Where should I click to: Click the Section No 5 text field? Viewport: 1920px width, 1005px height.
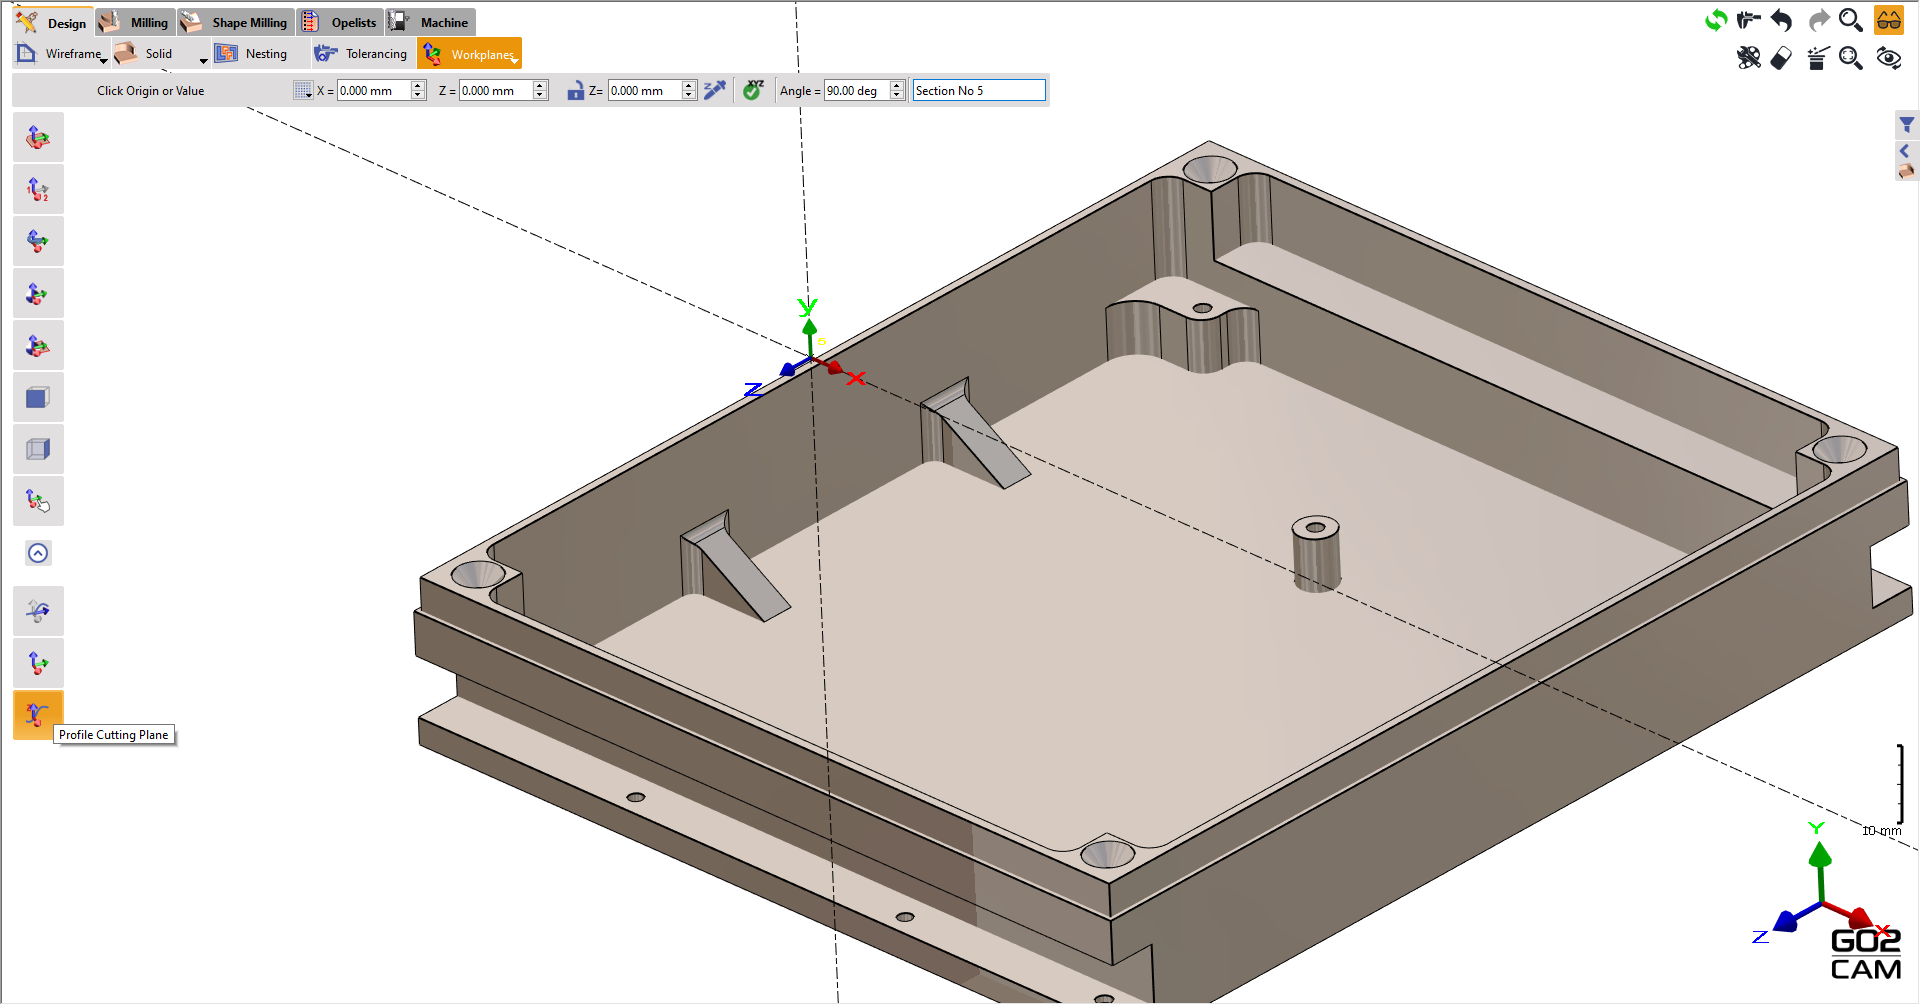tap(978, 90)
